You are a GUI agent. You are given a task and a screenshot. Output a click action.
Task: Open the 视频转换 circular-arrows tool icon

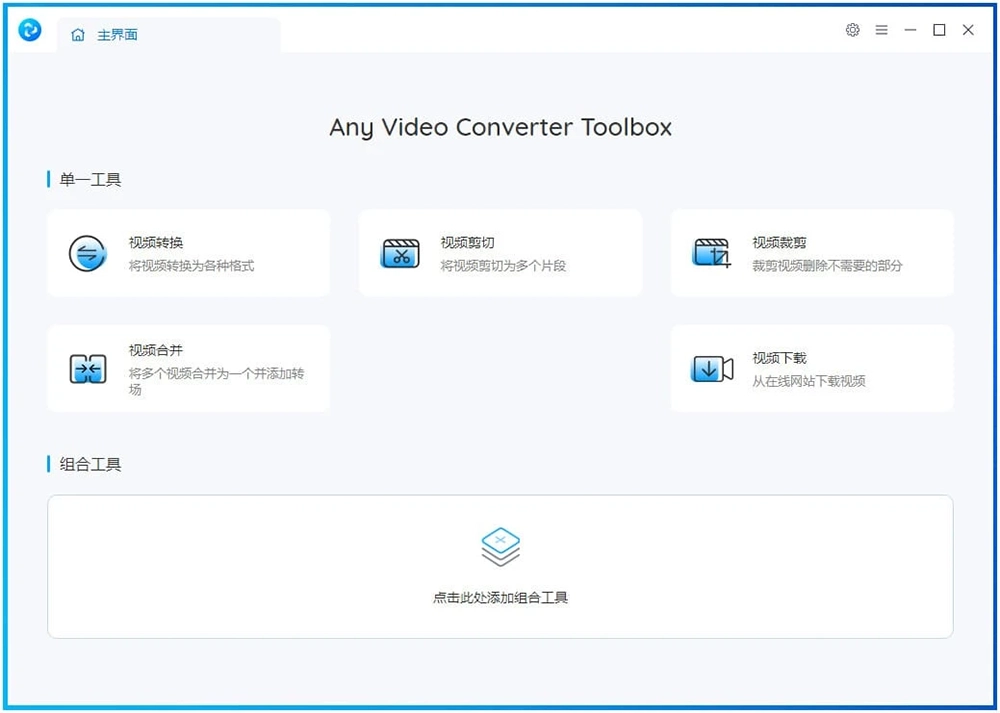(x=87, y=252)
